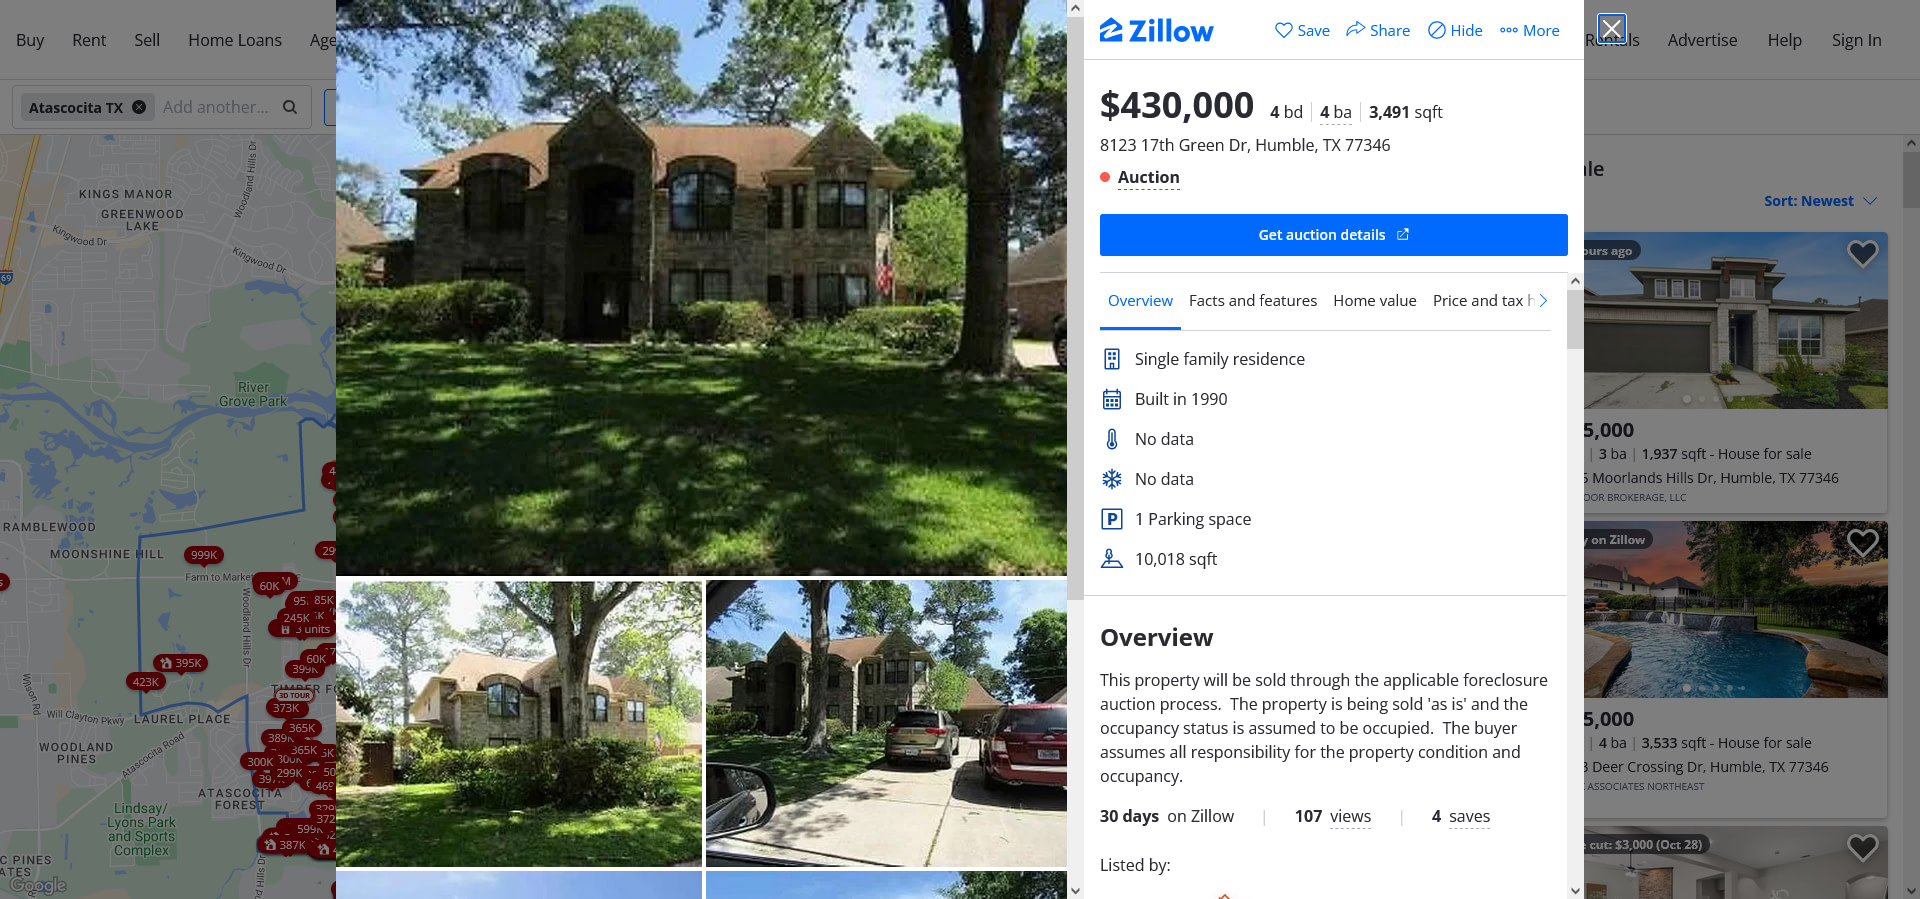Click Get auction details button

(1333, 235)
